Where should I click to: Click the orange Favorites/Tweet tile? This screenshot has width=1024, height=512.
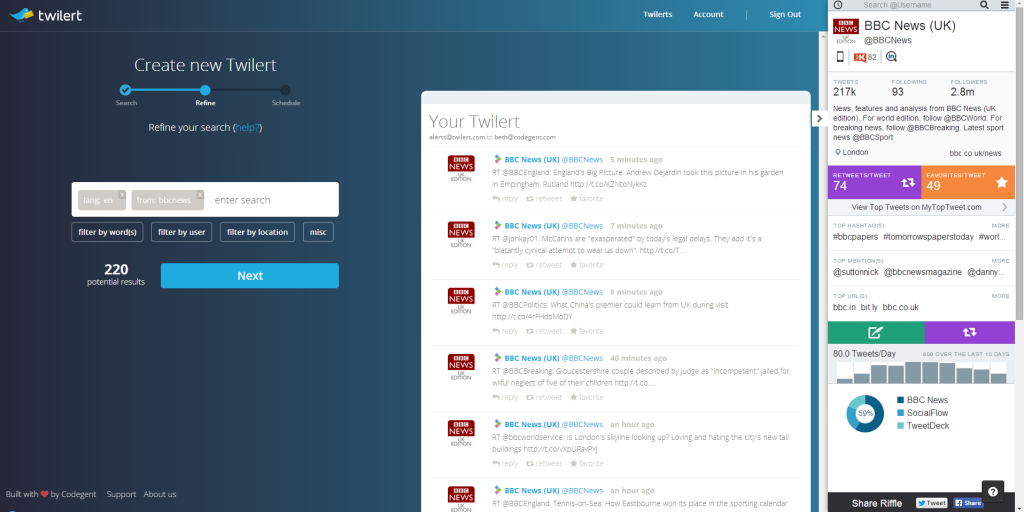coord(968,182)
